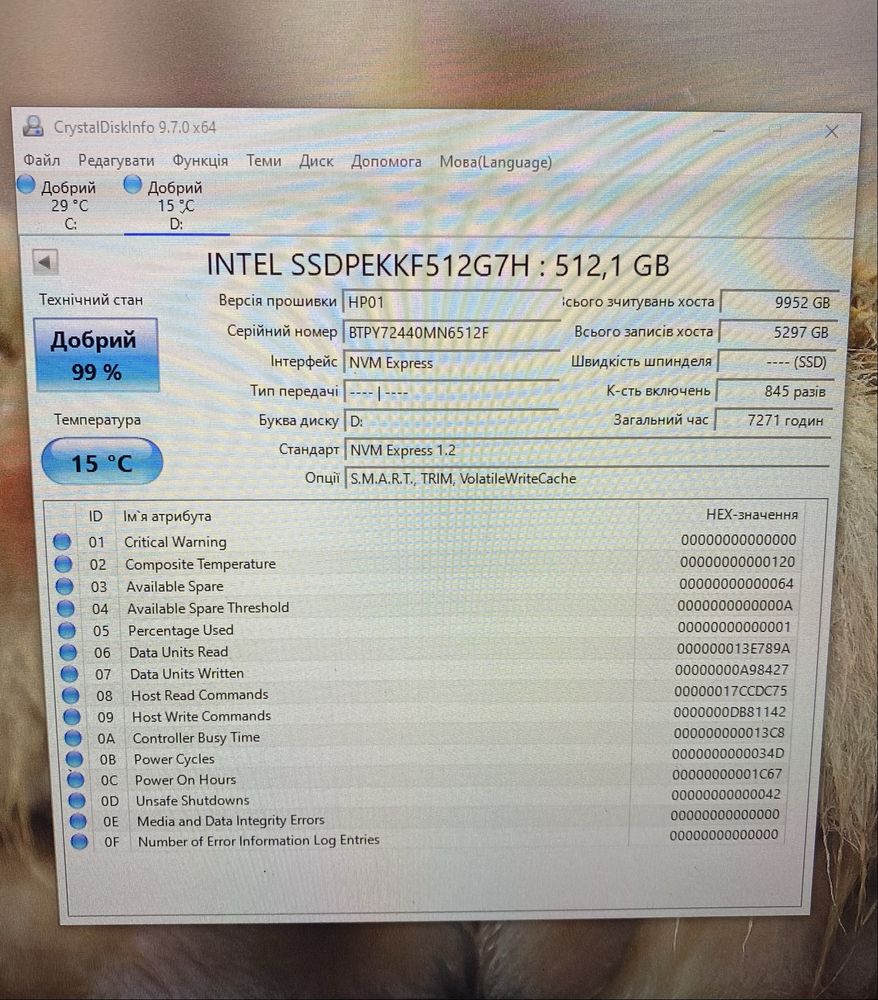The height and width of the screenshot is (1000, 878).
Task: Click the features field S.M.A.R.T., TRIM, VolatileWriteCache
Action: tap(587, 478)
